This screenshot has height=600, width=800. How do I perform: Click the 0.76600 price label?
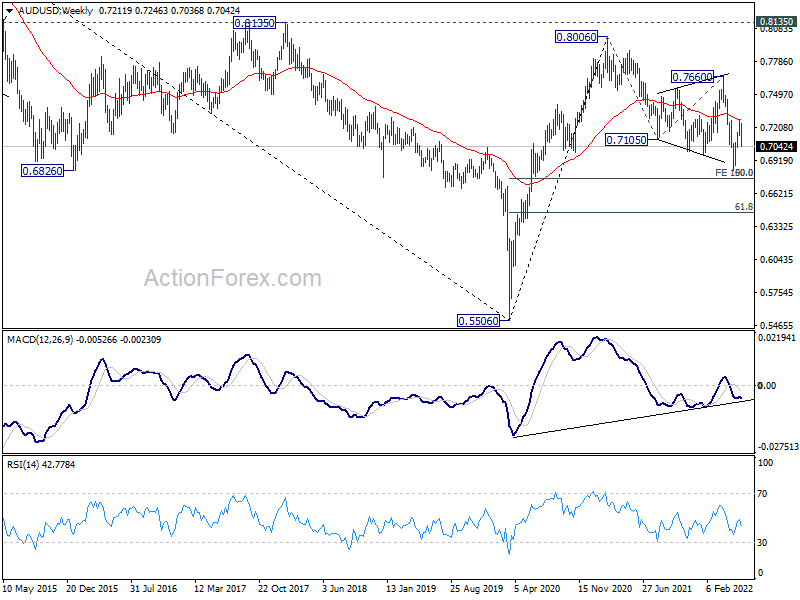pyautogui.click(x=692, y=77)
